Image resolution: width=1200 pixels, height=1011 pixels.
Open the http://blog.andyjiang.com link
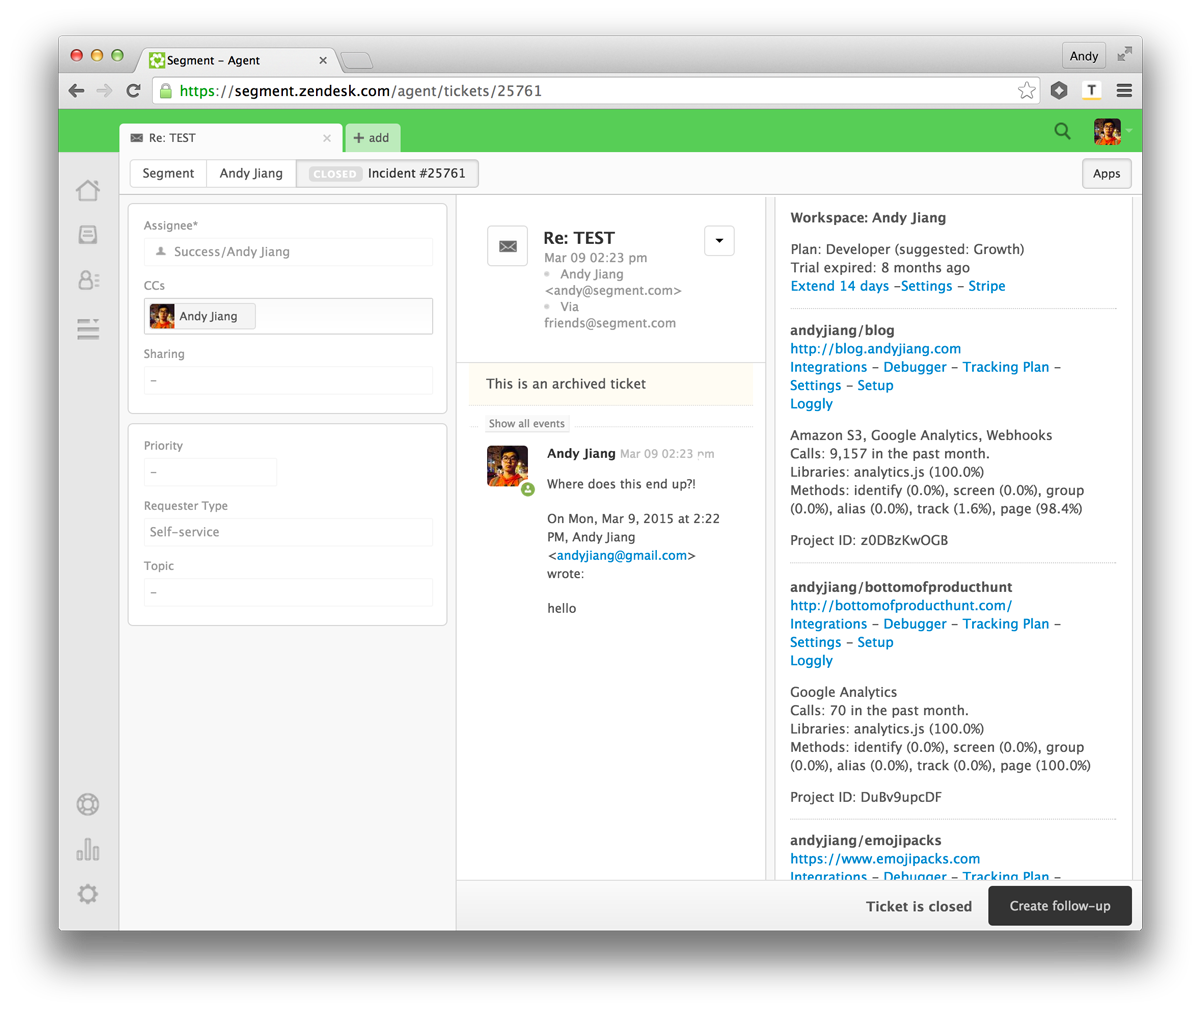click(x=875, y=349)
